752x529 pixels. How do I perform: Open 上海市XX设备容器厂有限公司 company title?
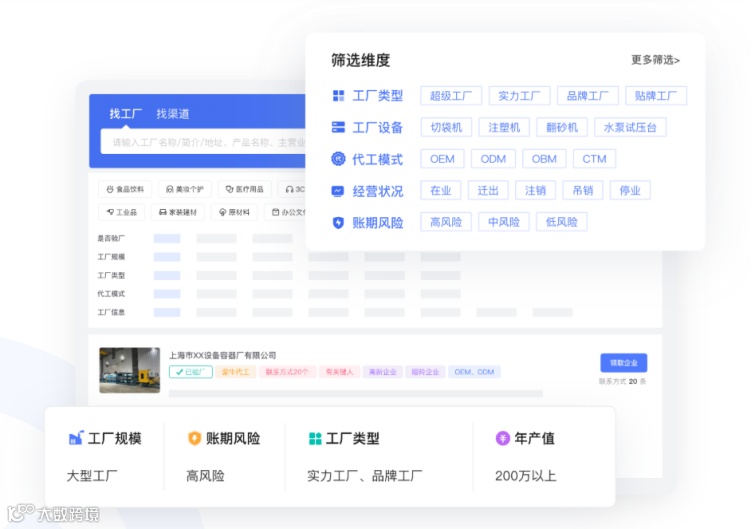point(223,355)
